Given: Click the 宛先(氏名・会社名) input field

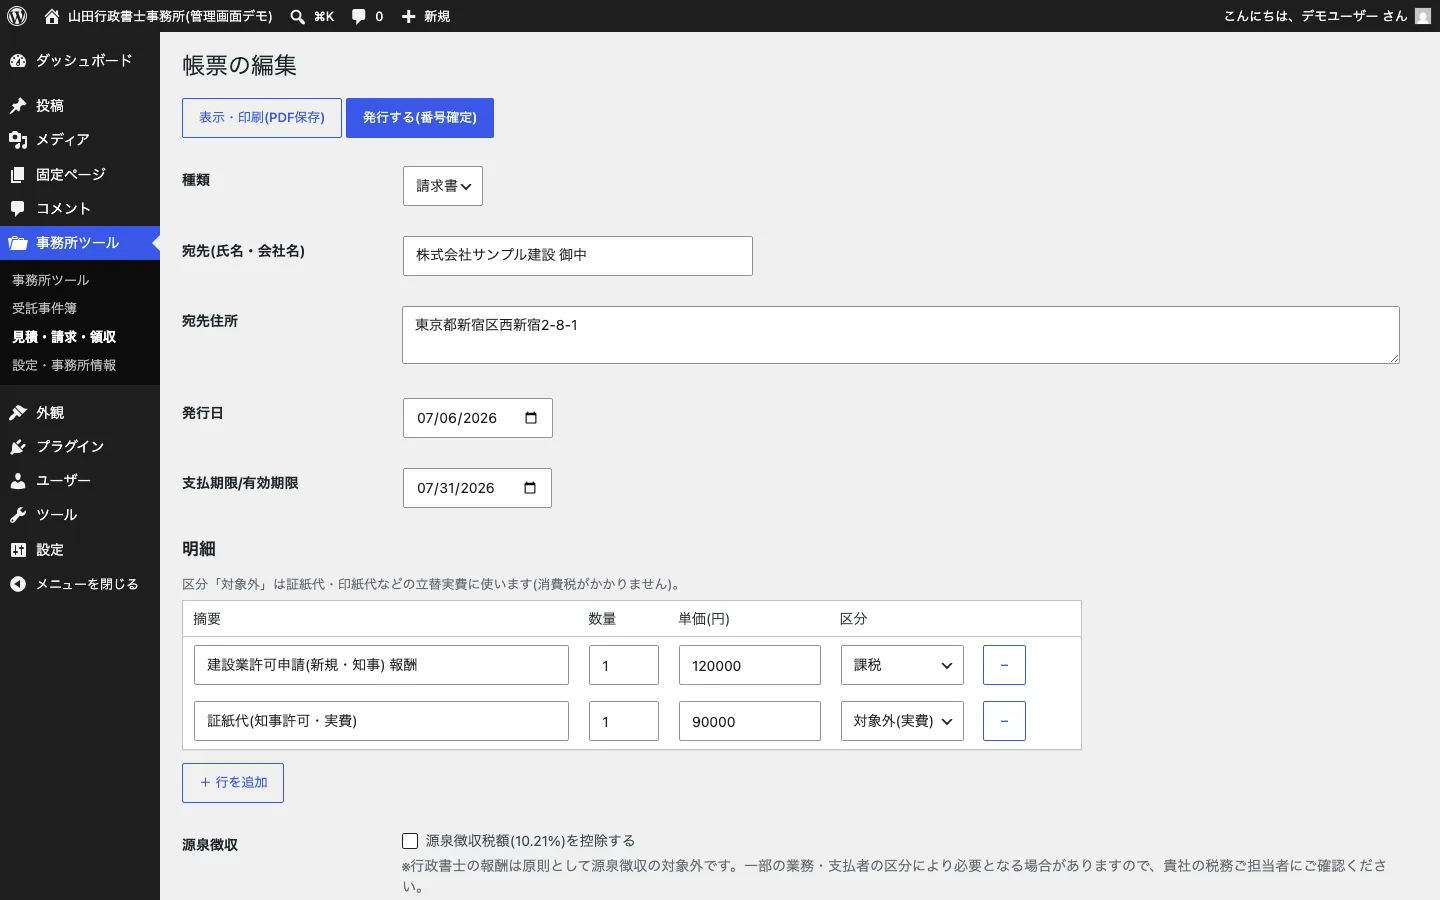Looking at the screenshot, I should pyautogui.click(x=578, y=256).
